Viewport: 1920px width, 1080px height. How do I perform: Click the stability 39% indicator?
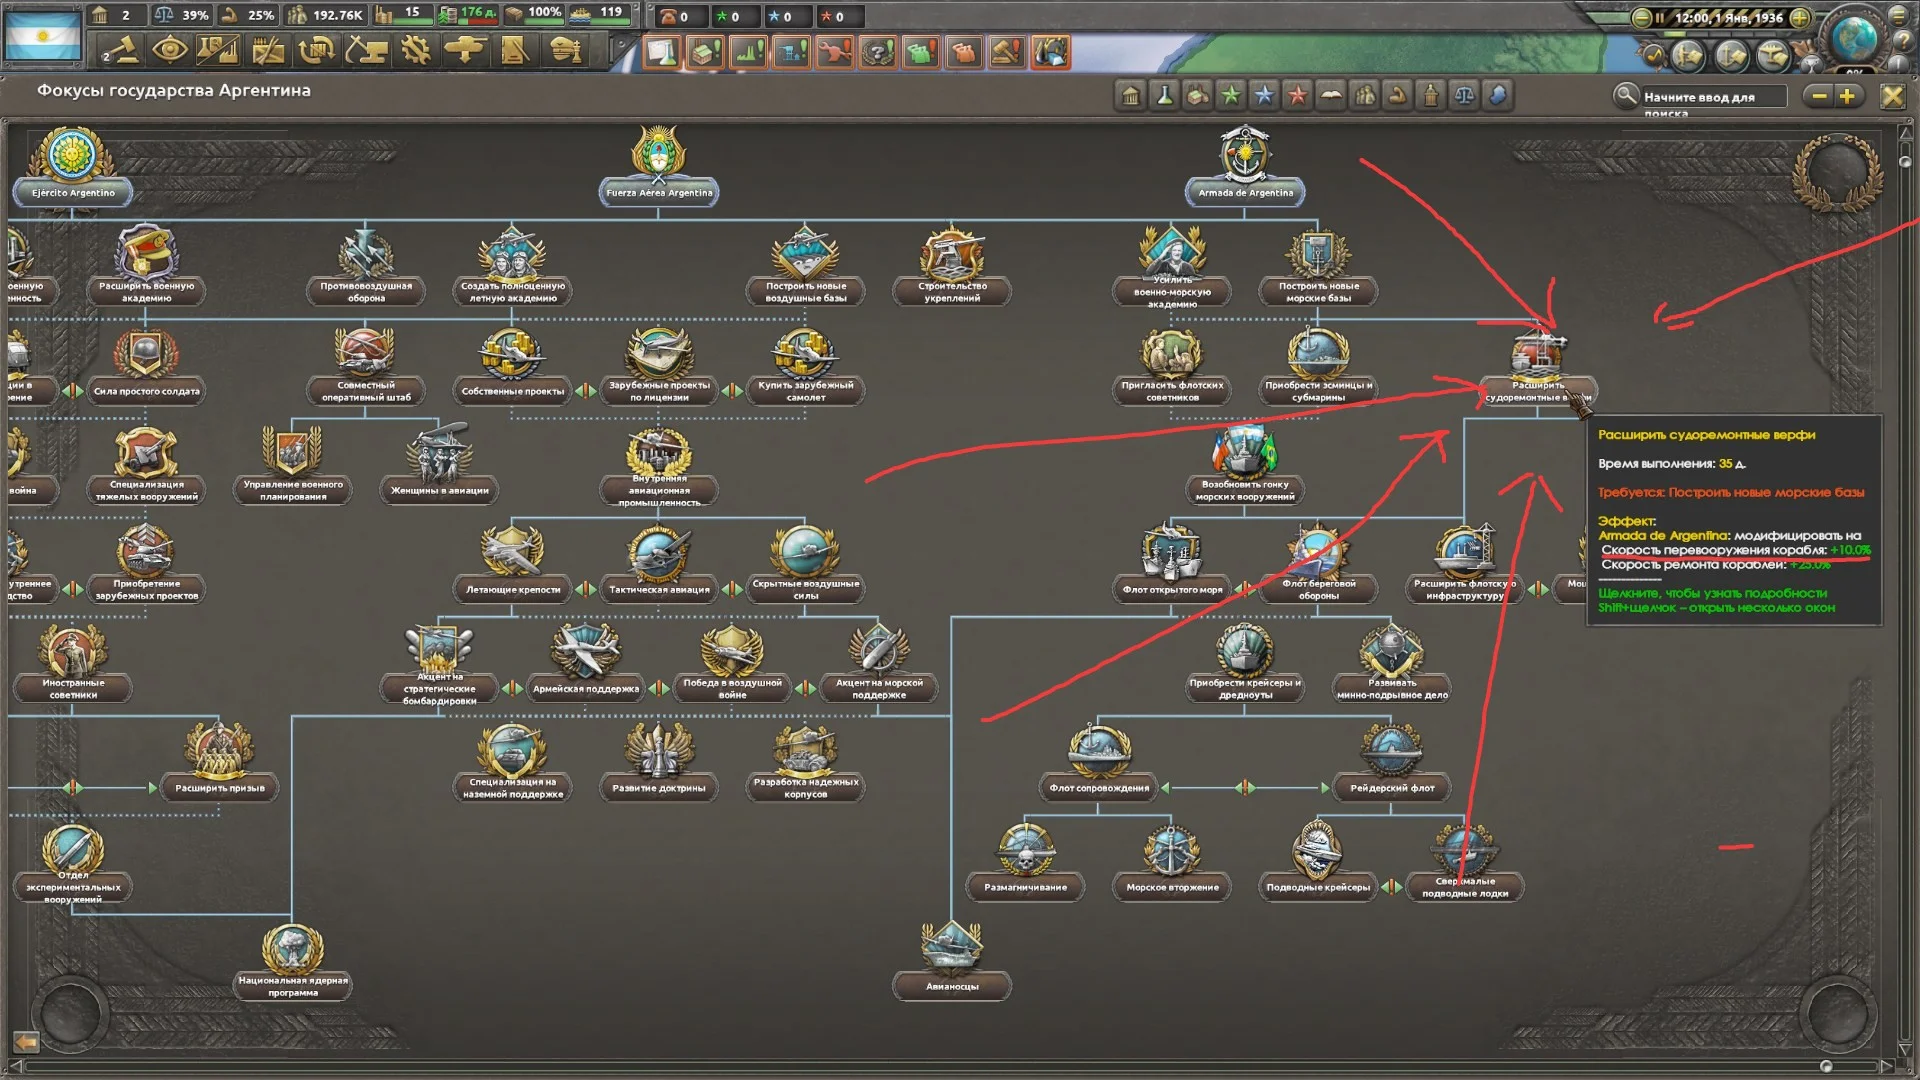pos(182,15)
